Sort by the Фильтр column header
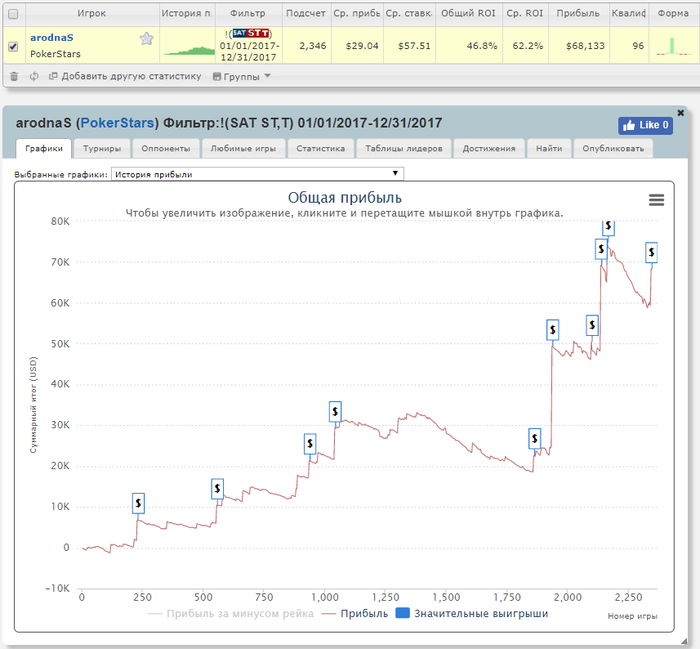This screenshot has width=700, height=649. [x=248, y=13]
